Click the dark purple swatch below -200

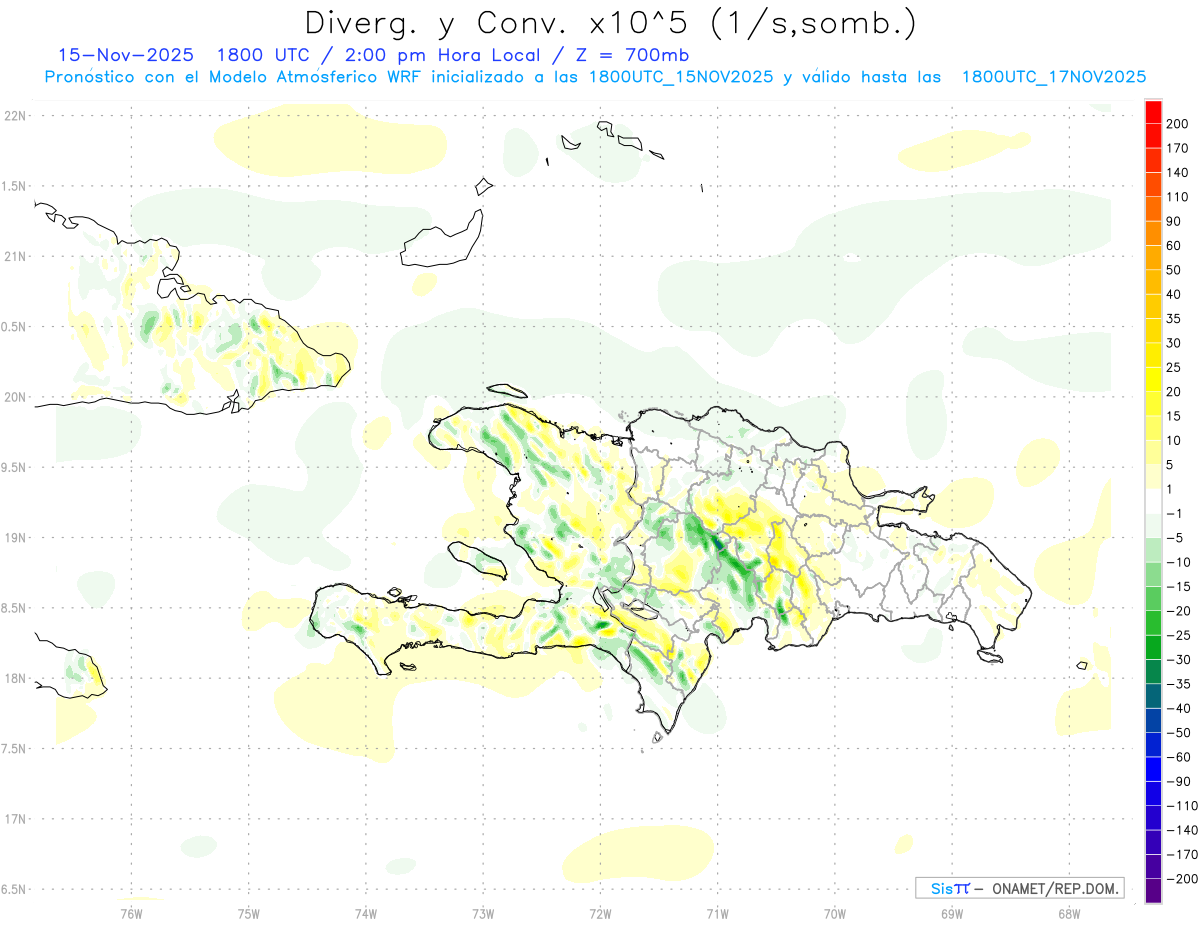coord(1154,890)
